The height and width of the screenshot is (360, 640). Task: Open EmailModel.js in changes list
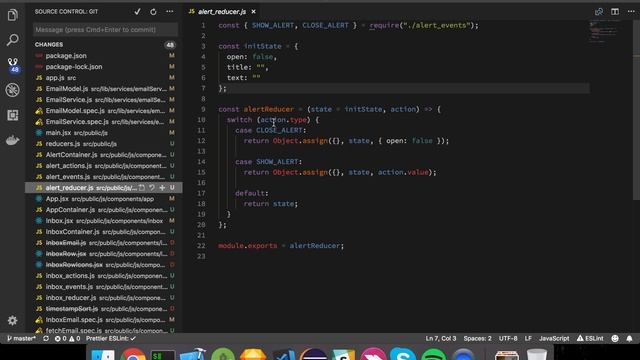coord(104,89)
